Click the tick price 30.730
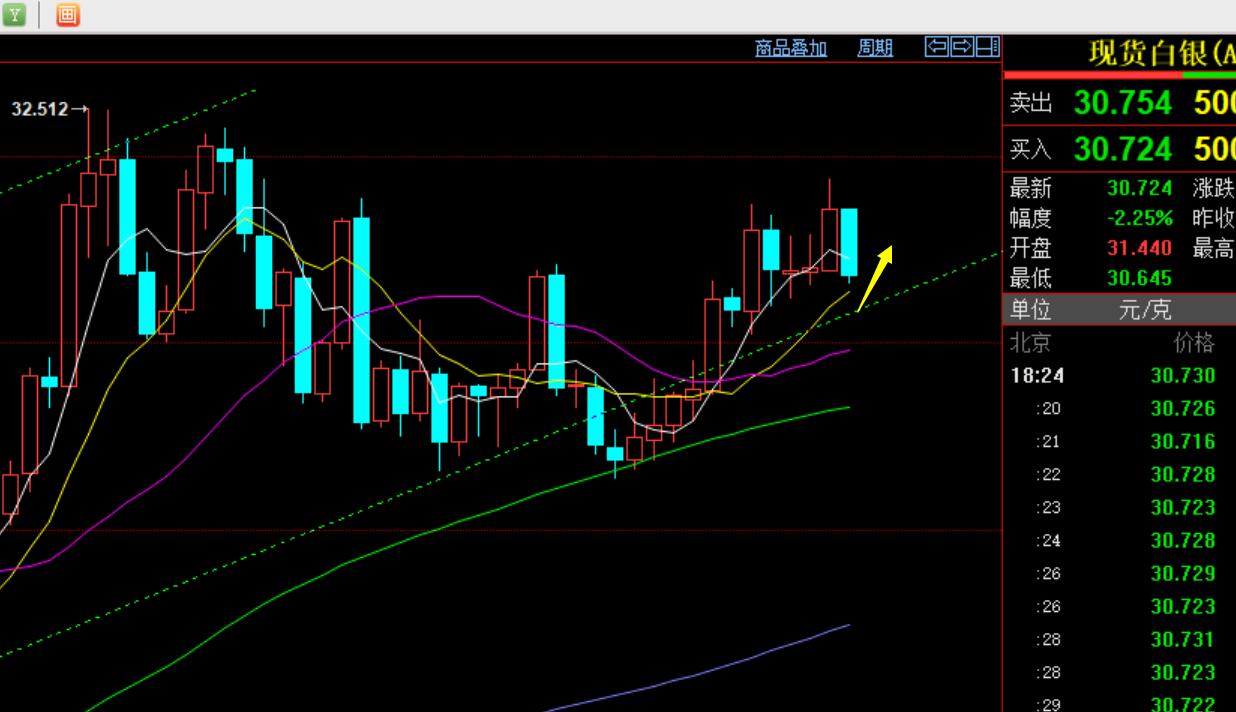1236x712 pixels. 1183,376
